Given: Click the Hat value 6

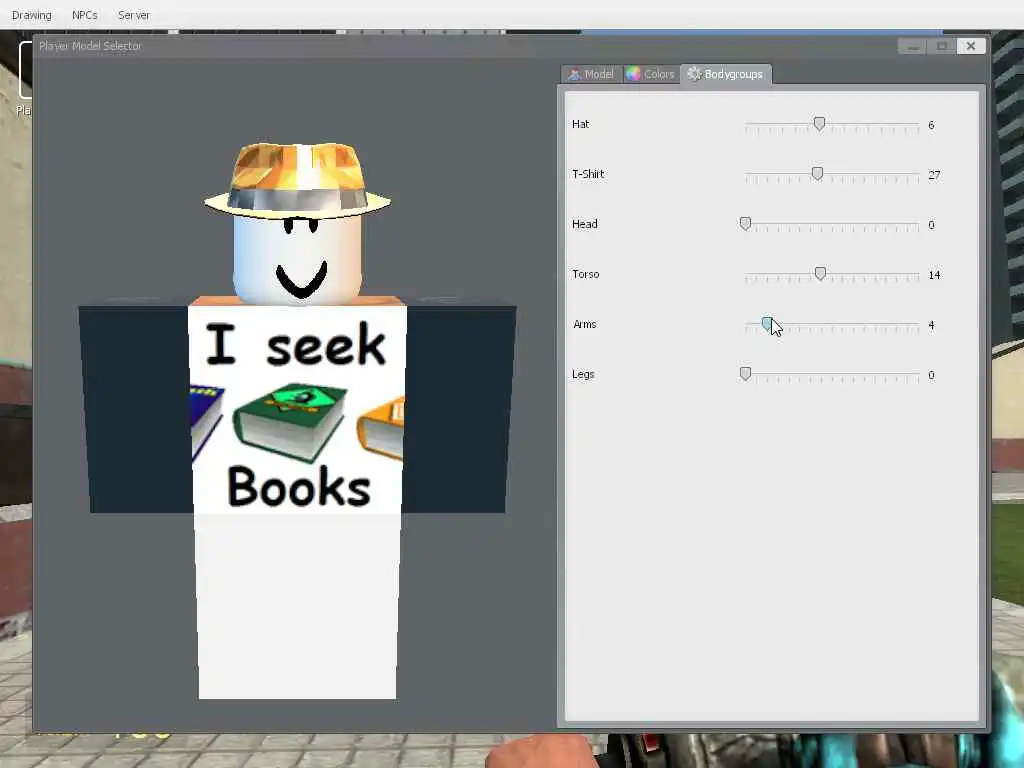Looking at the screenshot, I should 931,125.
